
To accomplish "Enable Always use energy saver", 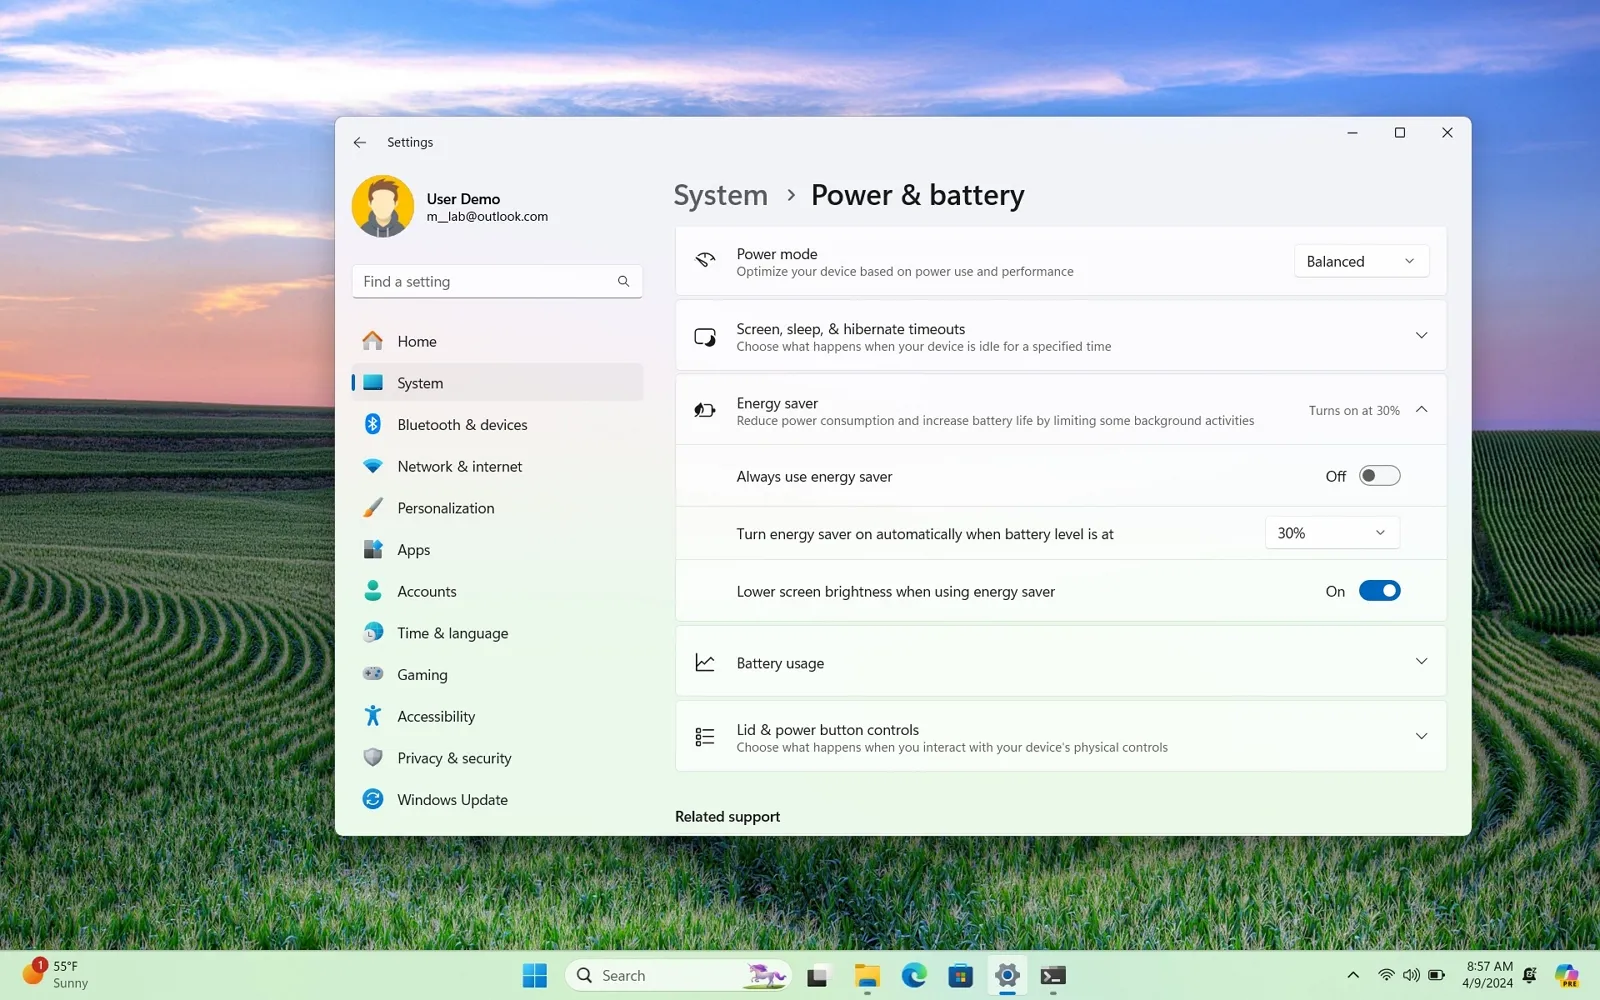I will coord(1380,475).
